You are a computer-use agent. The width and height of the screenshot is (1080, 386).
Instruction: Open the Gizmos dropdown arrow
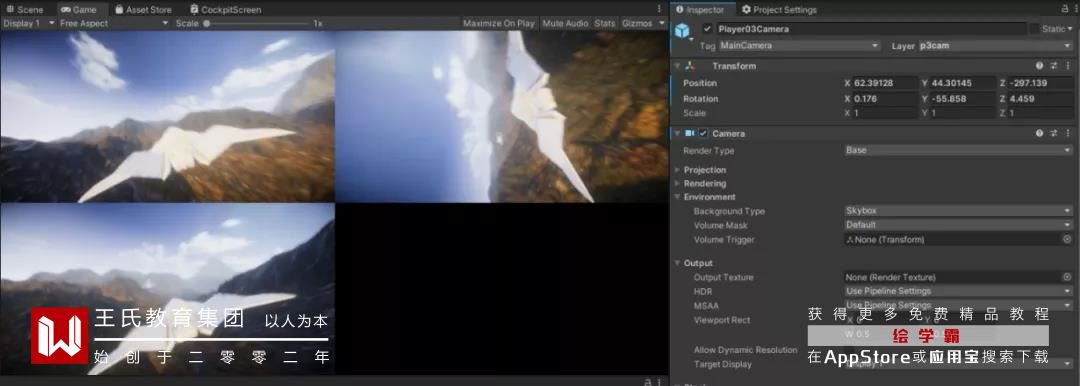coord(662,23)
